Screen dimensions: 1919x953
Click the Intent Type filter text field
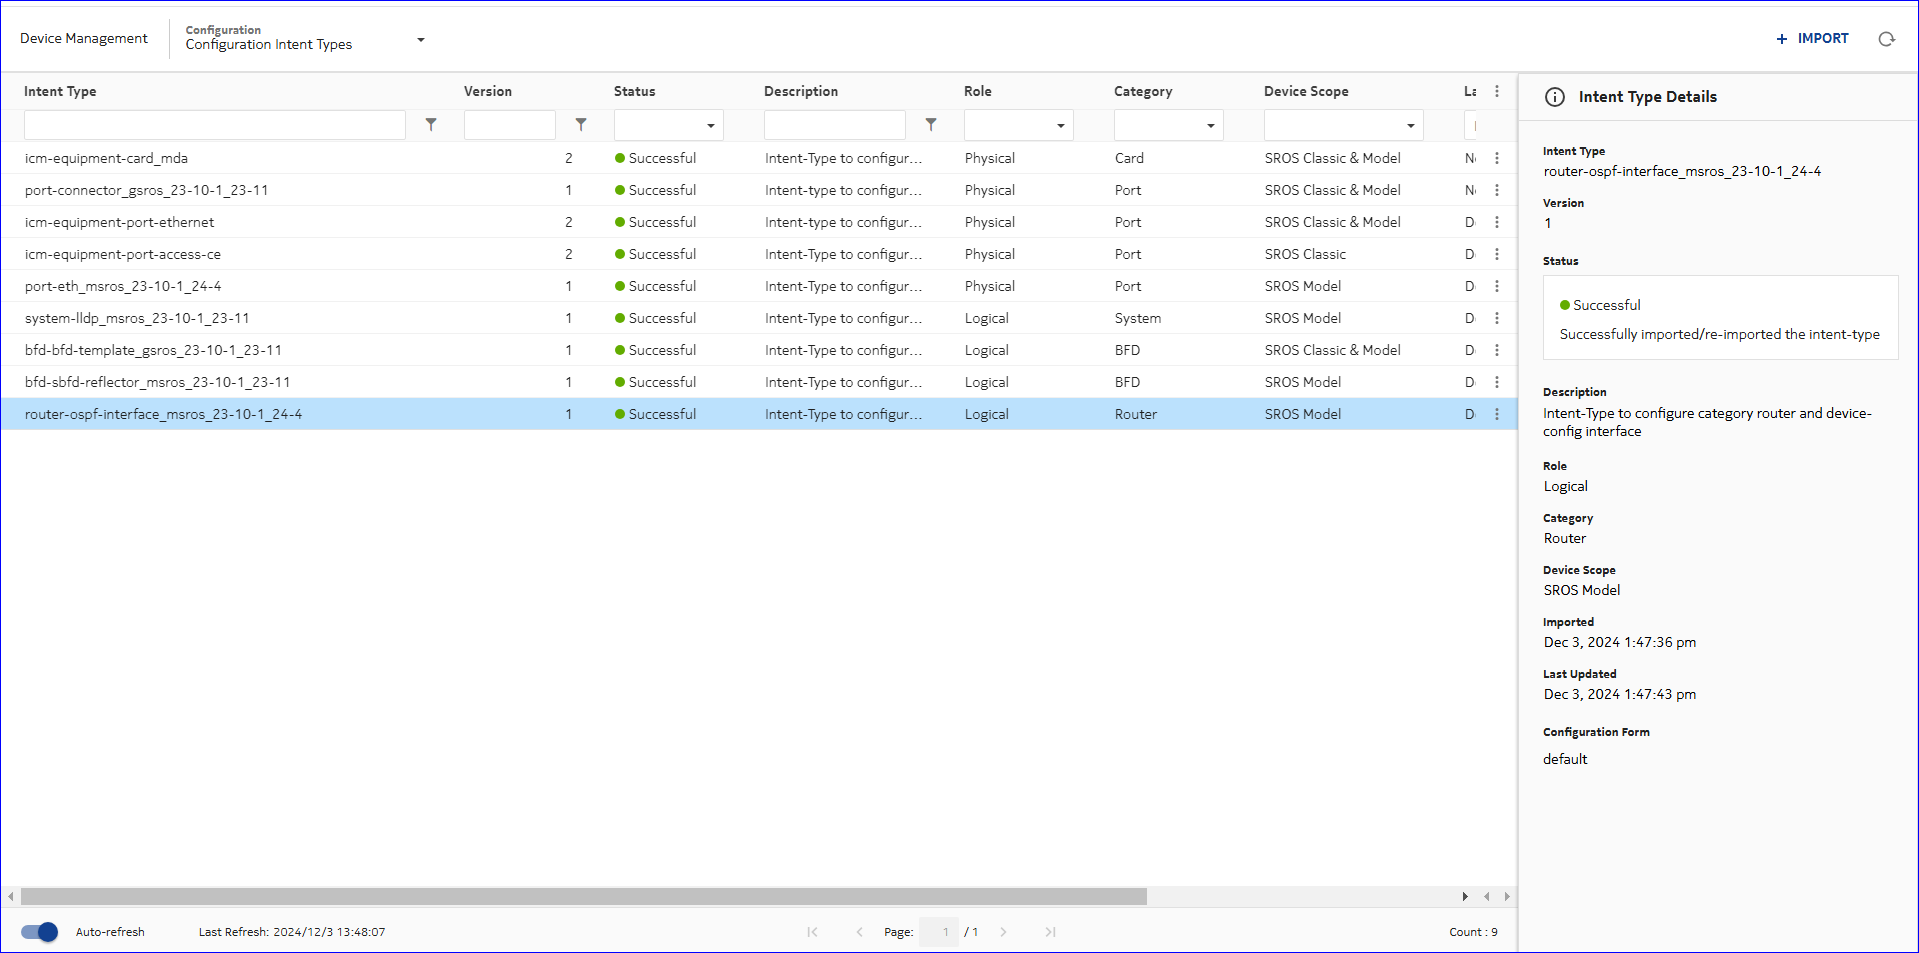tap(214, 125)
